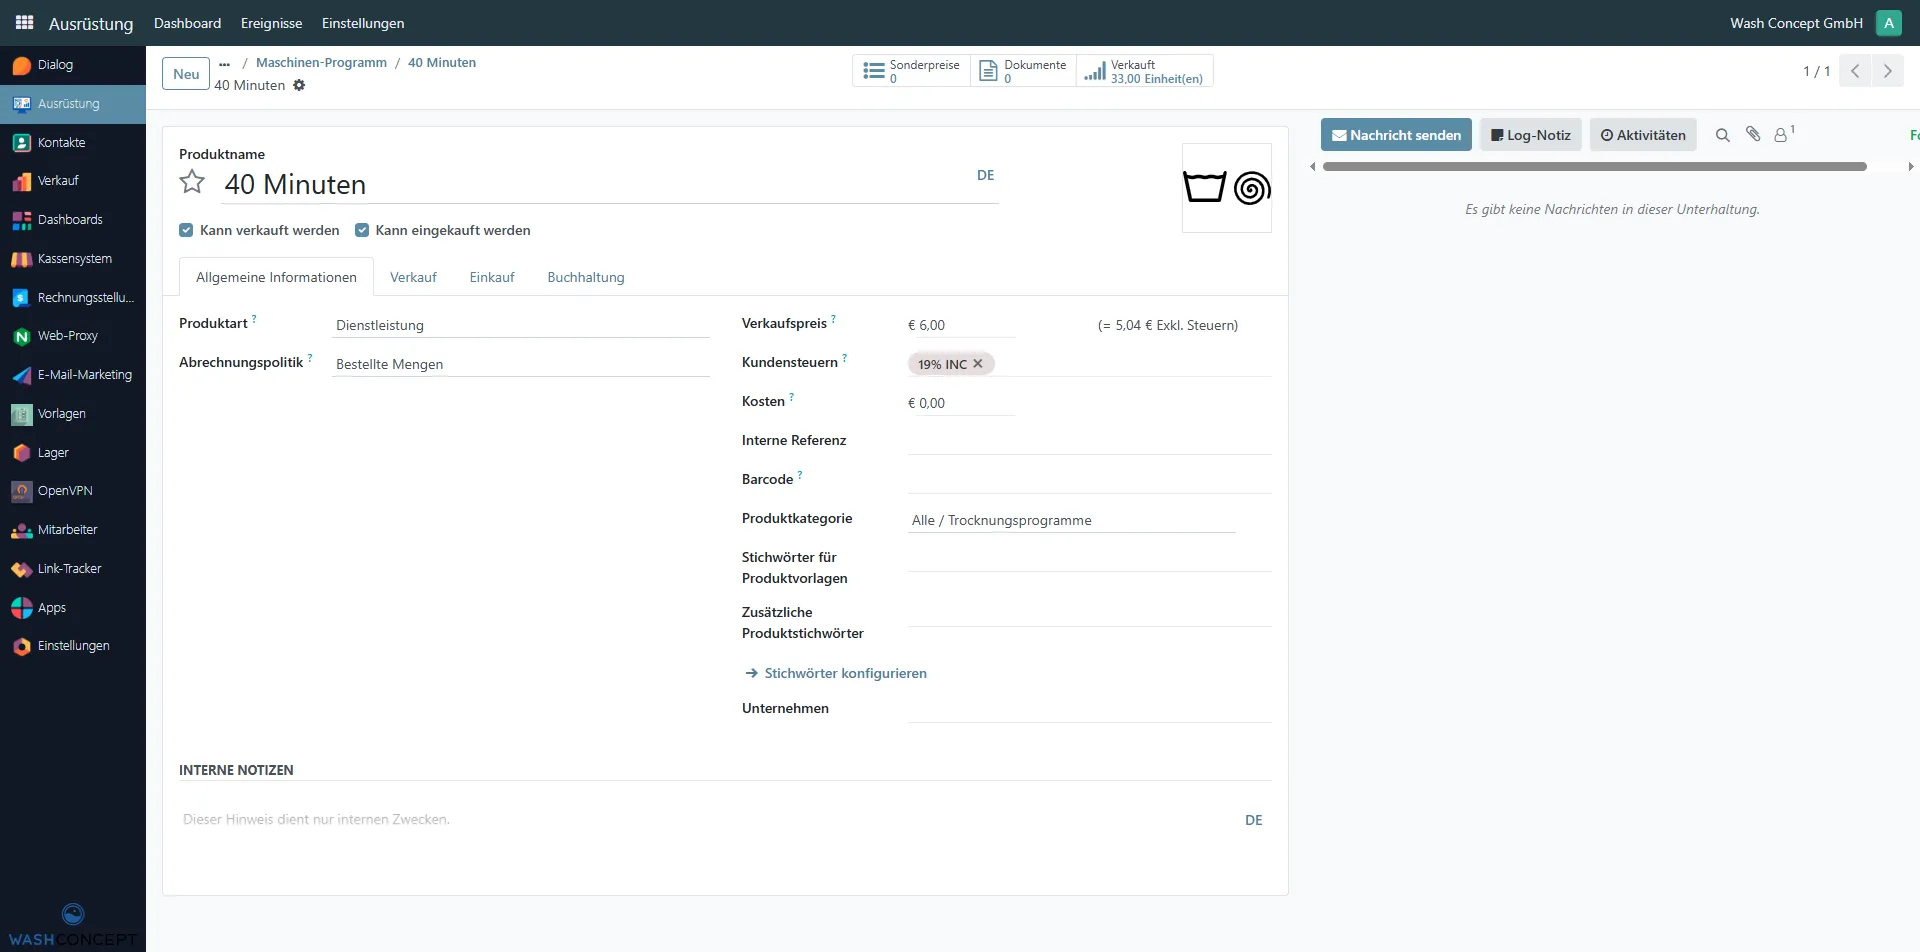Go to next record arrow

point(1887,71)
